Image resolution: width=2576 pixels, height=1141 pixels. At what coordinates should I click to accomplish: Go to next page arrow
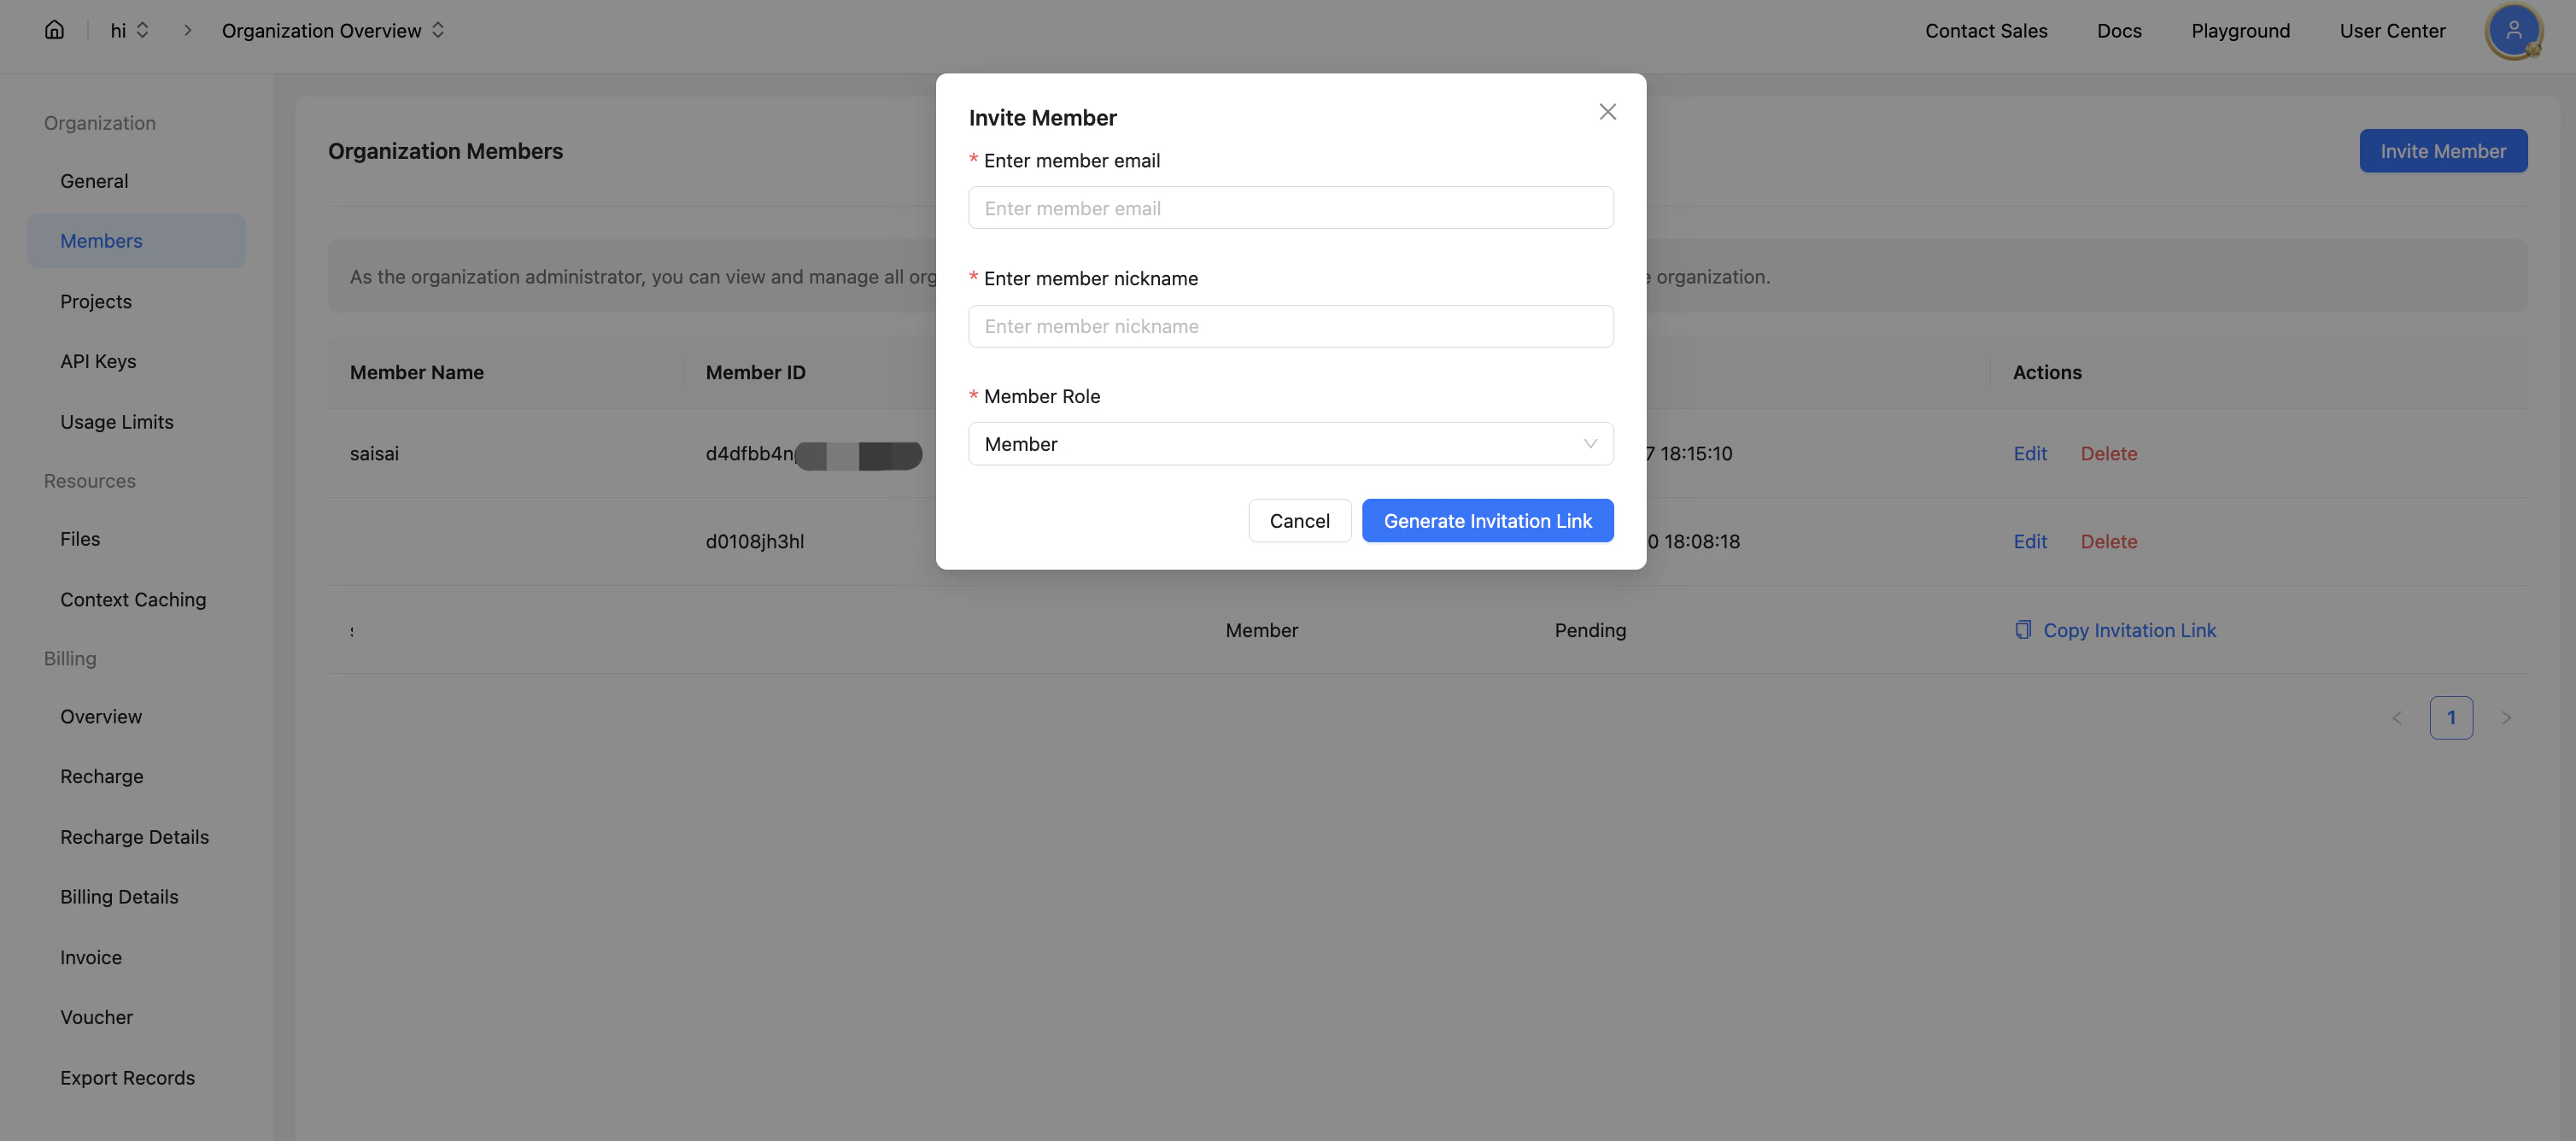click(x=2505, y=718)
